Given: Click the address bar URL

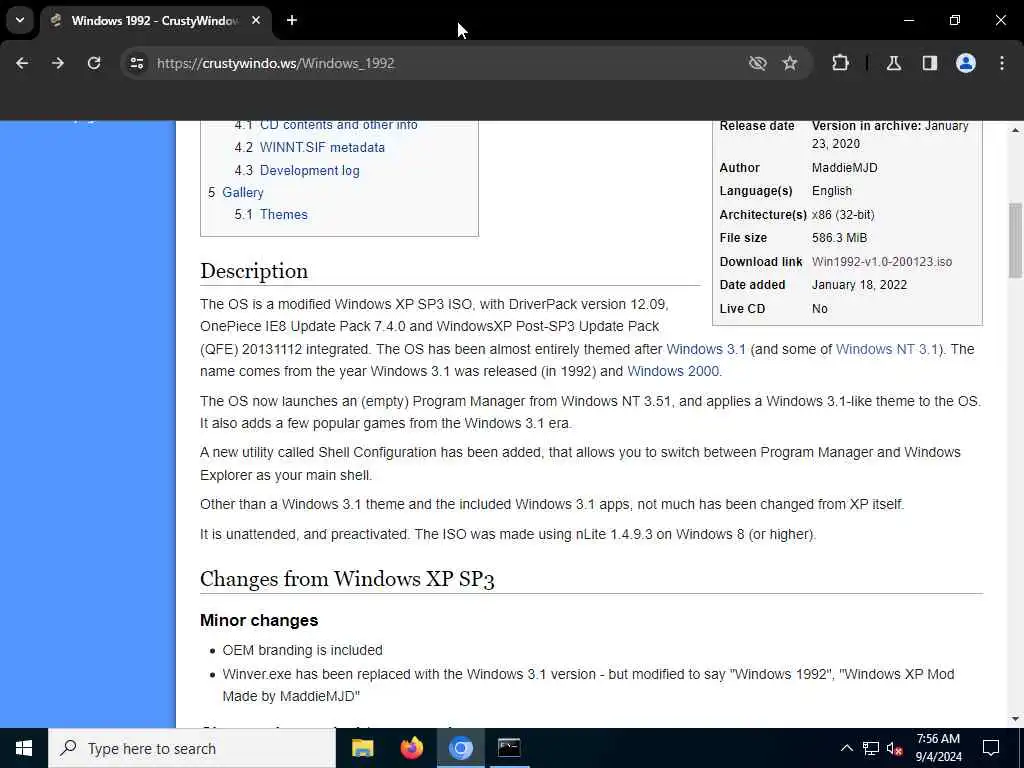Looking at the screenshot, I should coord(276,63).
